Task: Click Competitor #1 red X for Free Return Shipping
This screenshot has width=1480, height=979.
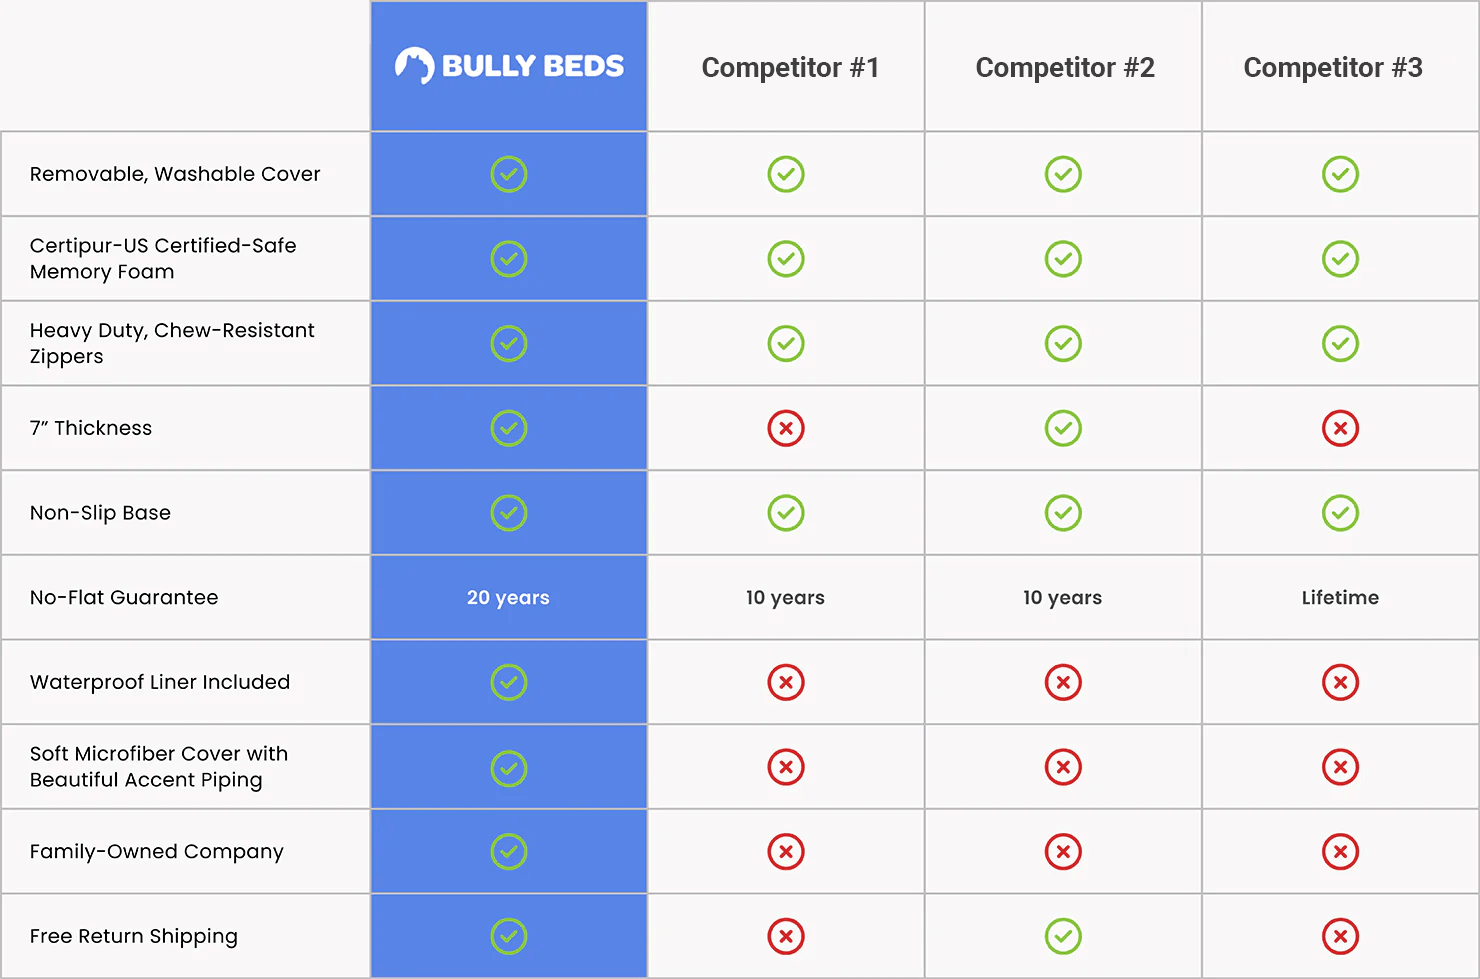Action: (786, 936)
